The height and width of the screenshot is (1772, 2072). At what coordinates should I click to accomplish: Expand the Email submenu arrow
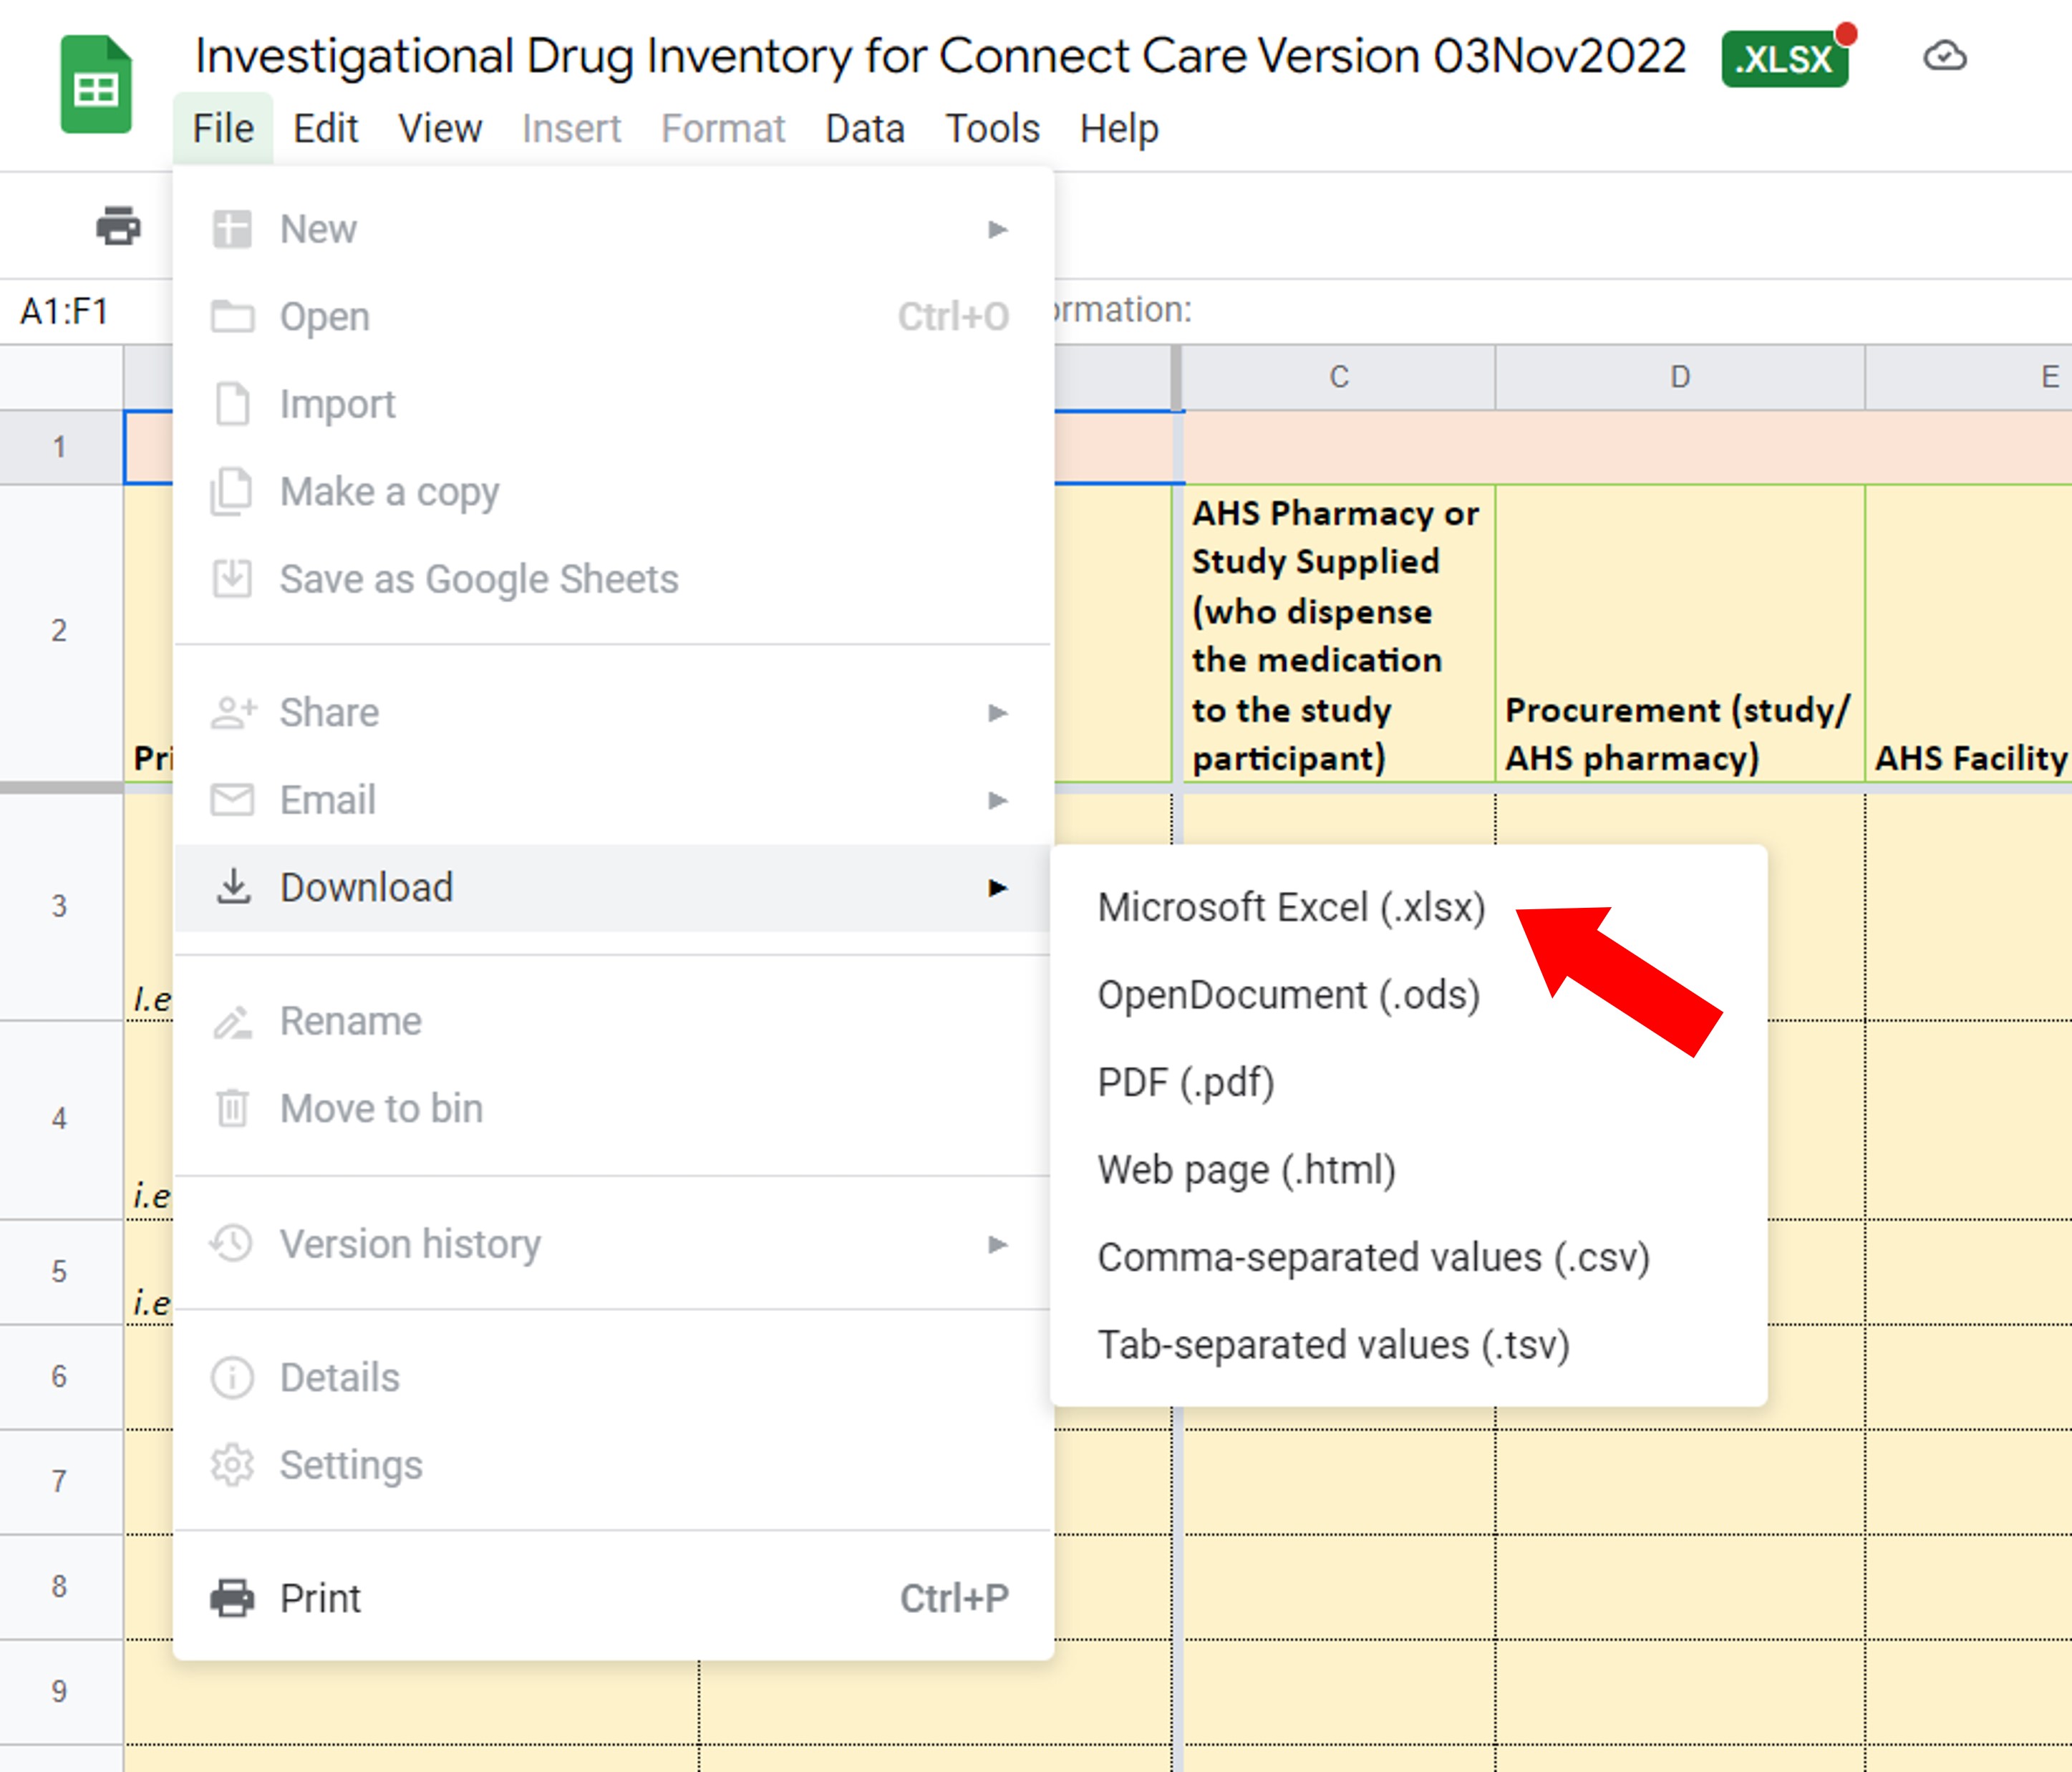pos(997,800)
